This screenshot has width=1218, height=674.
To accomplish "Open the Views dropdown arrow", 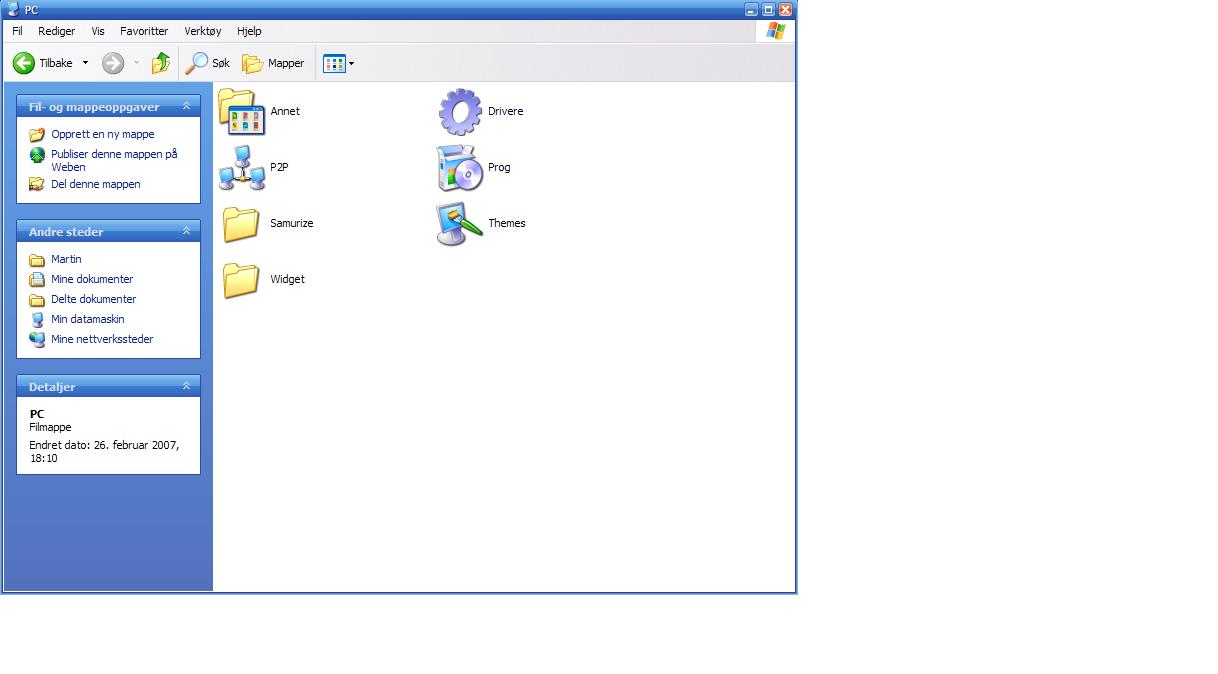I will 352,63.
